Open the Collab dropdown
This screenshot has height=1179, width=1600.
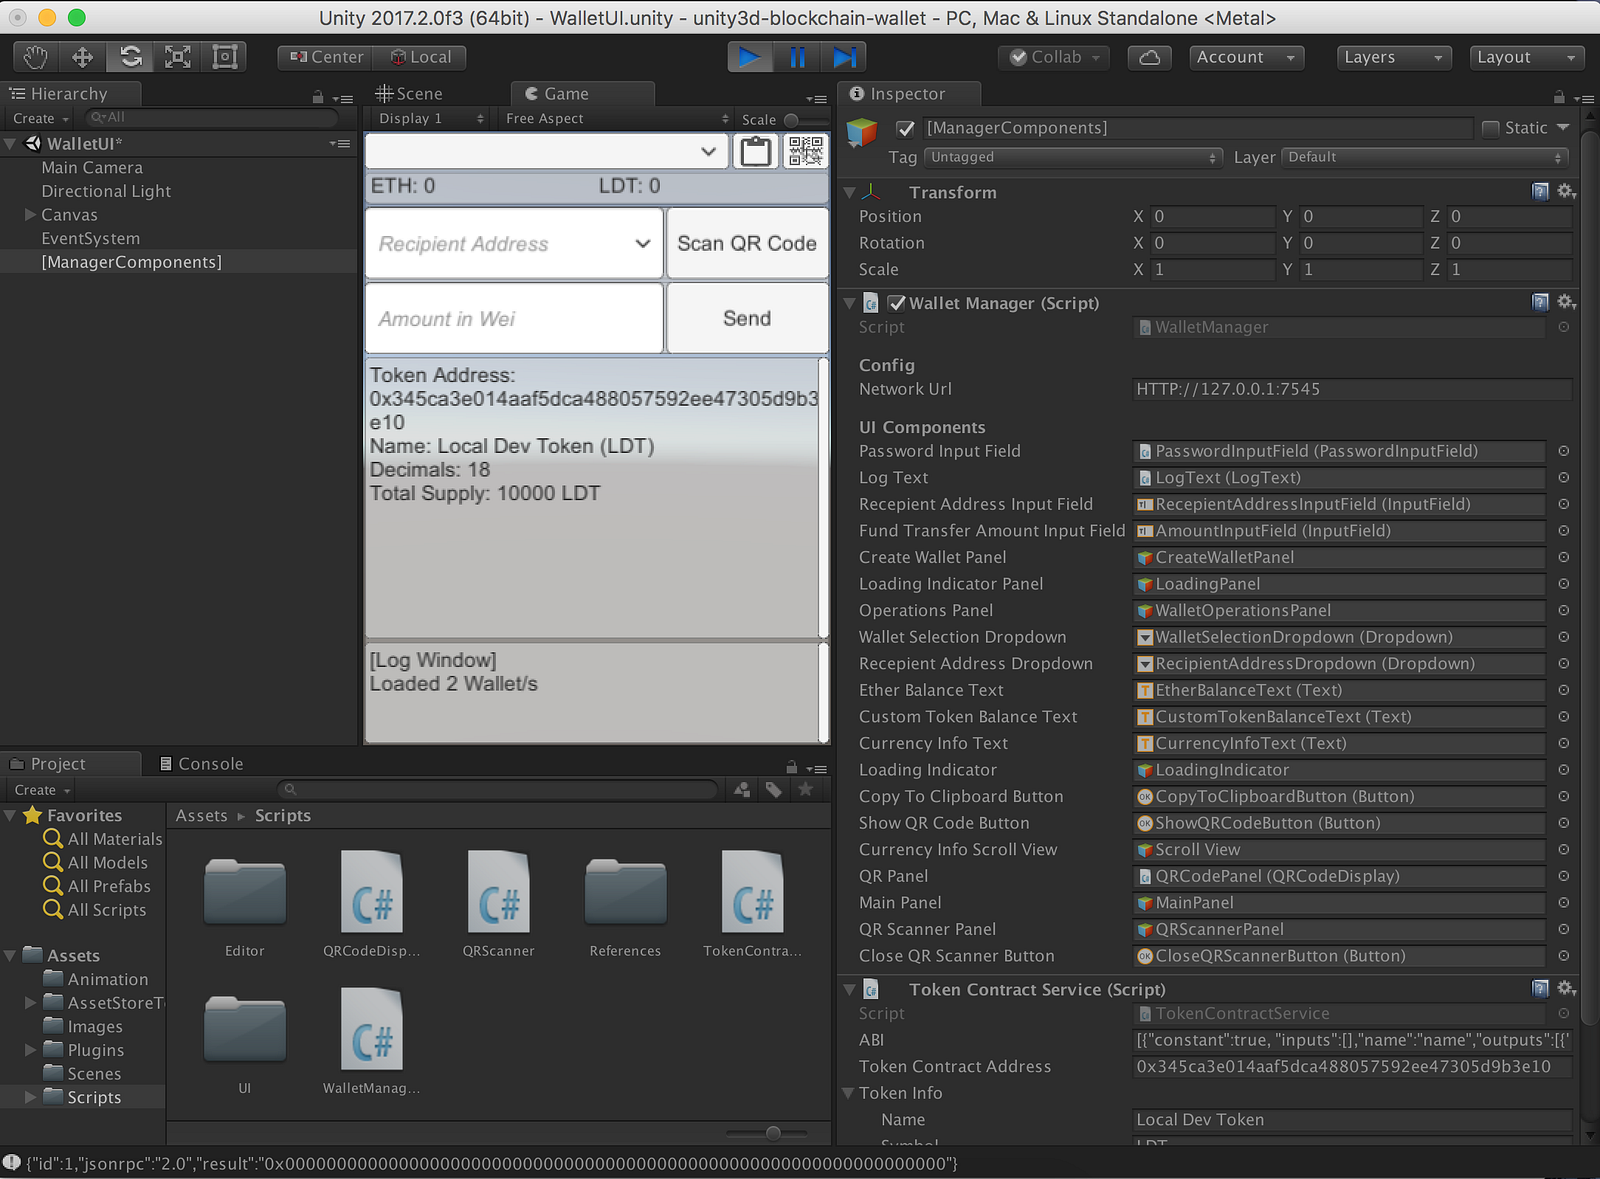[1055, 57]
